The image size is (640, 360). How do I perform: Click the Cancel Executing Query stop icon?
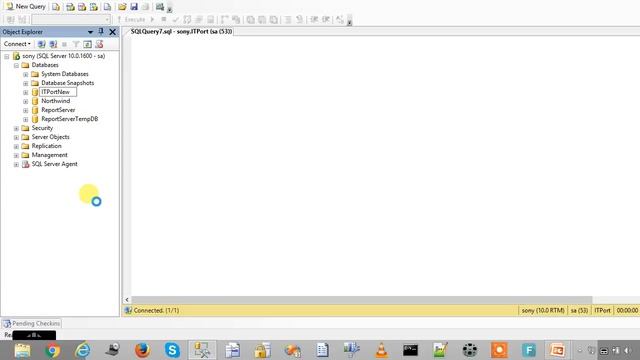(x=164, y=19)
